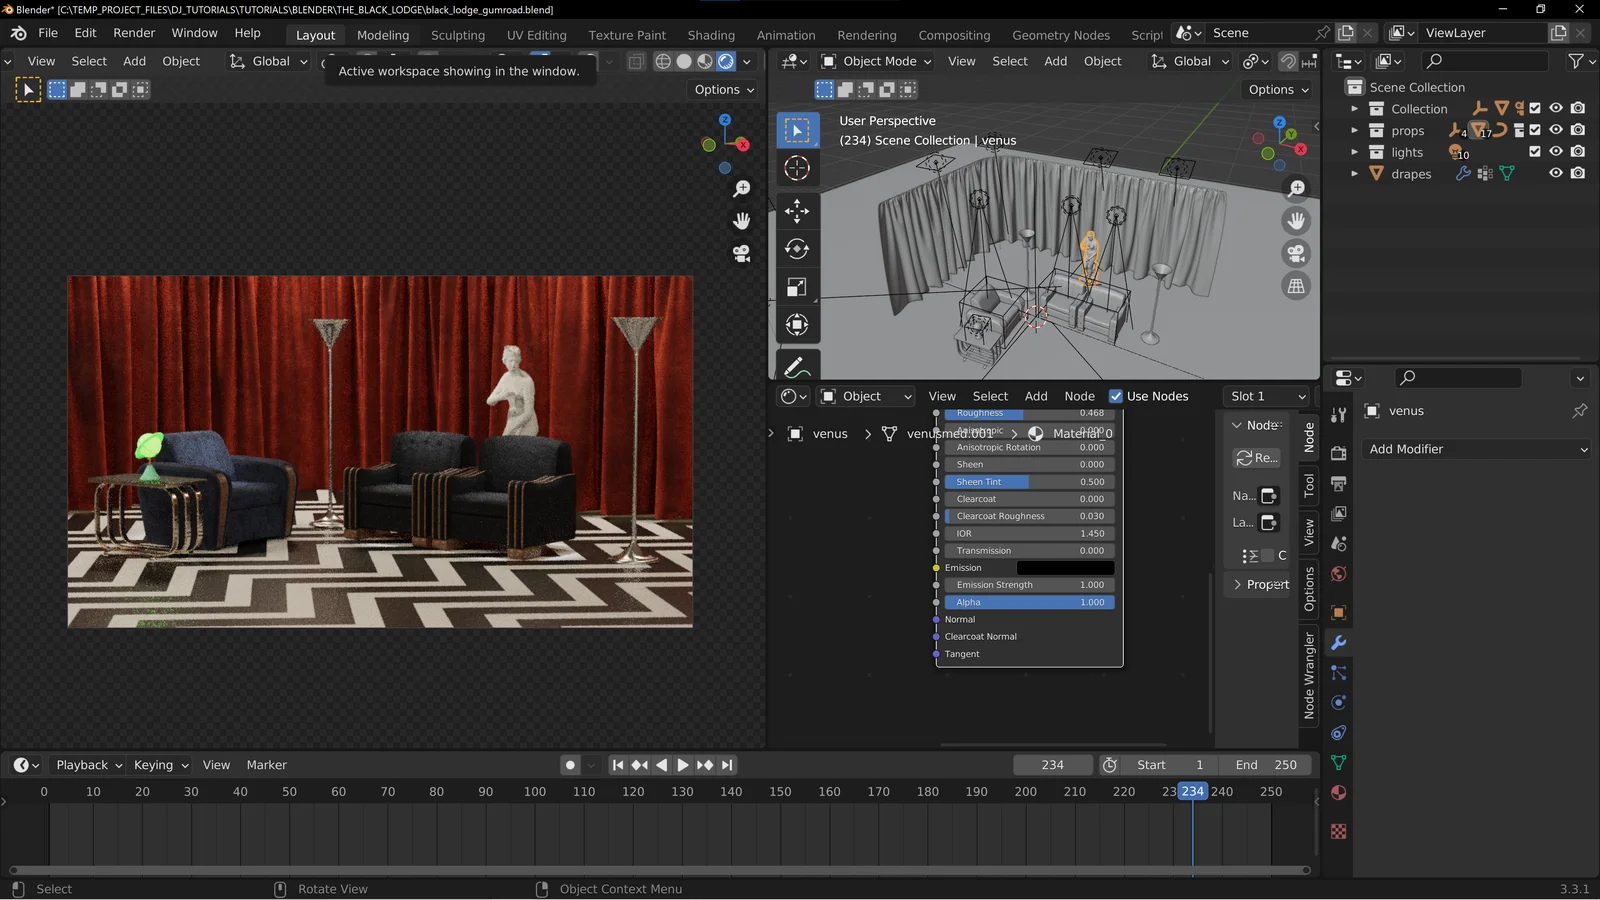Select the Annotate tool

pos(797,365)
